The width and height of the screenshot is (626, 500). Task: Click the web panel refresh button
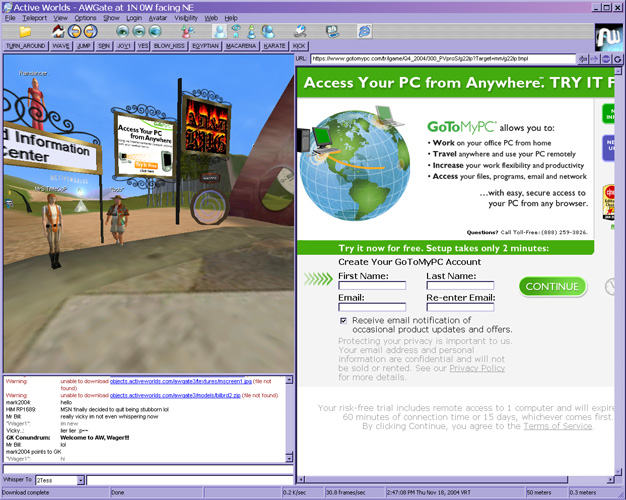click(618, 59)
